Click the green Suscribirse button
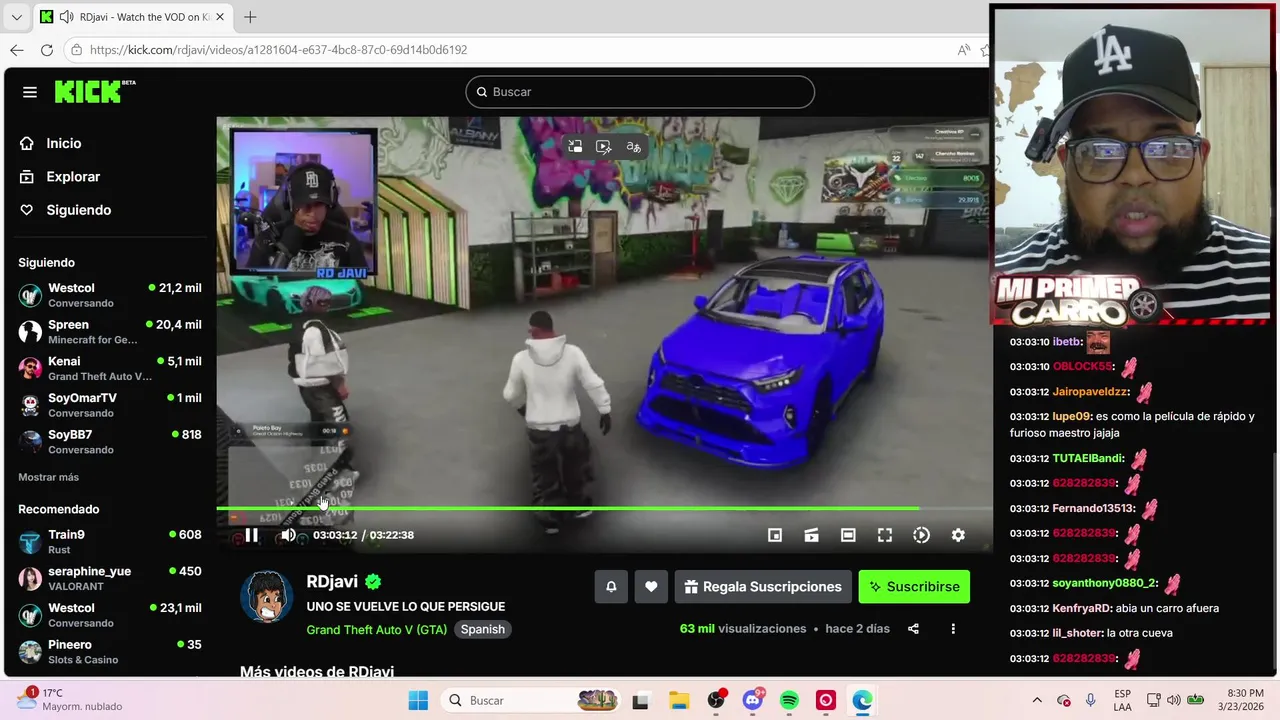1280x720 pixels. (x=914, y=587)
